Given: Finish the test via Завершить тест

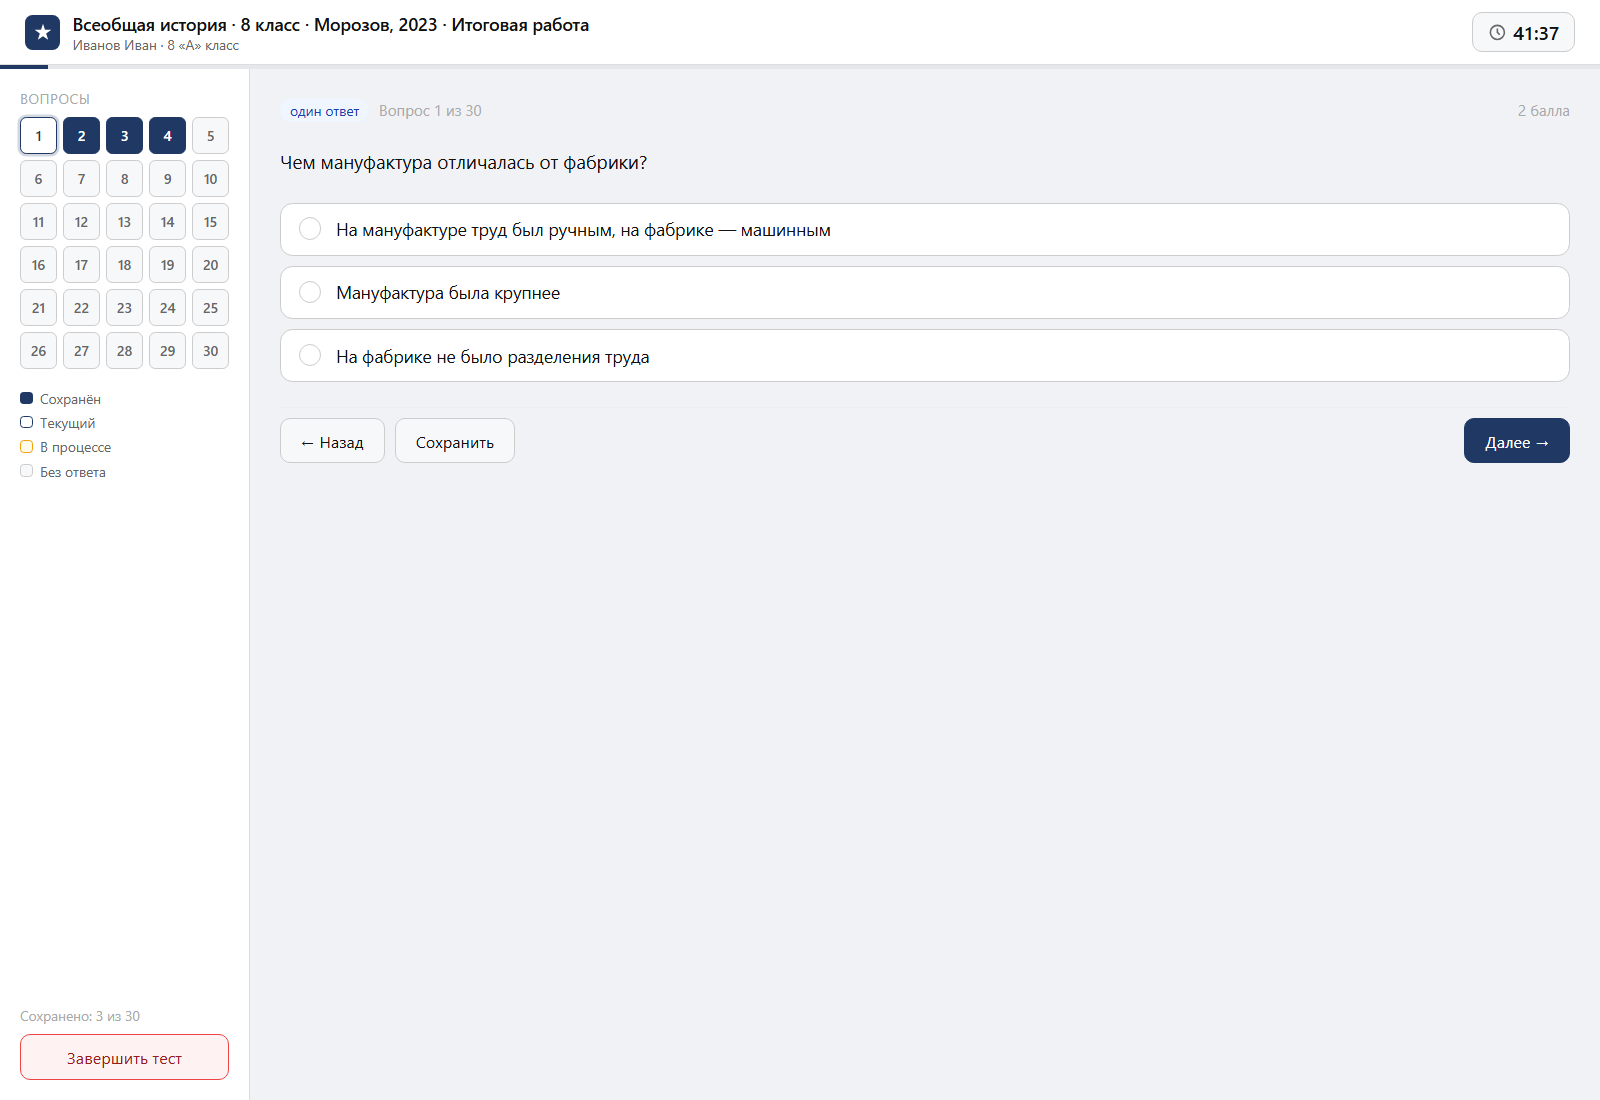Looking at the screenshot, I should (x=124, y=1057).
